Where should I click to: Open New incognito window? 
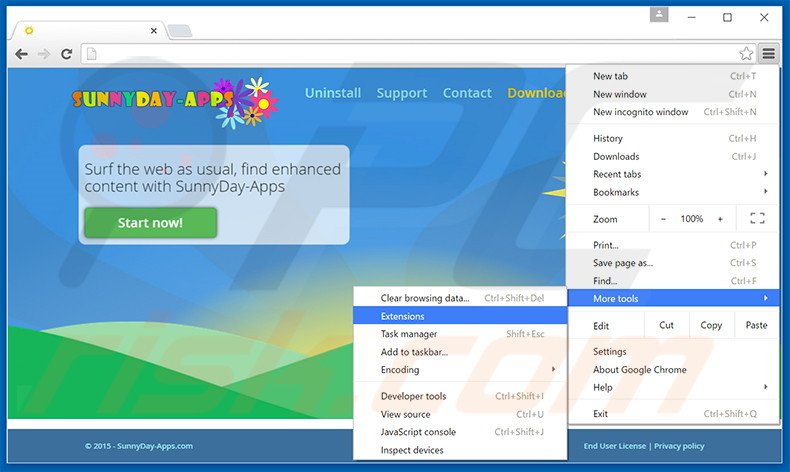(x=674, y=112)
